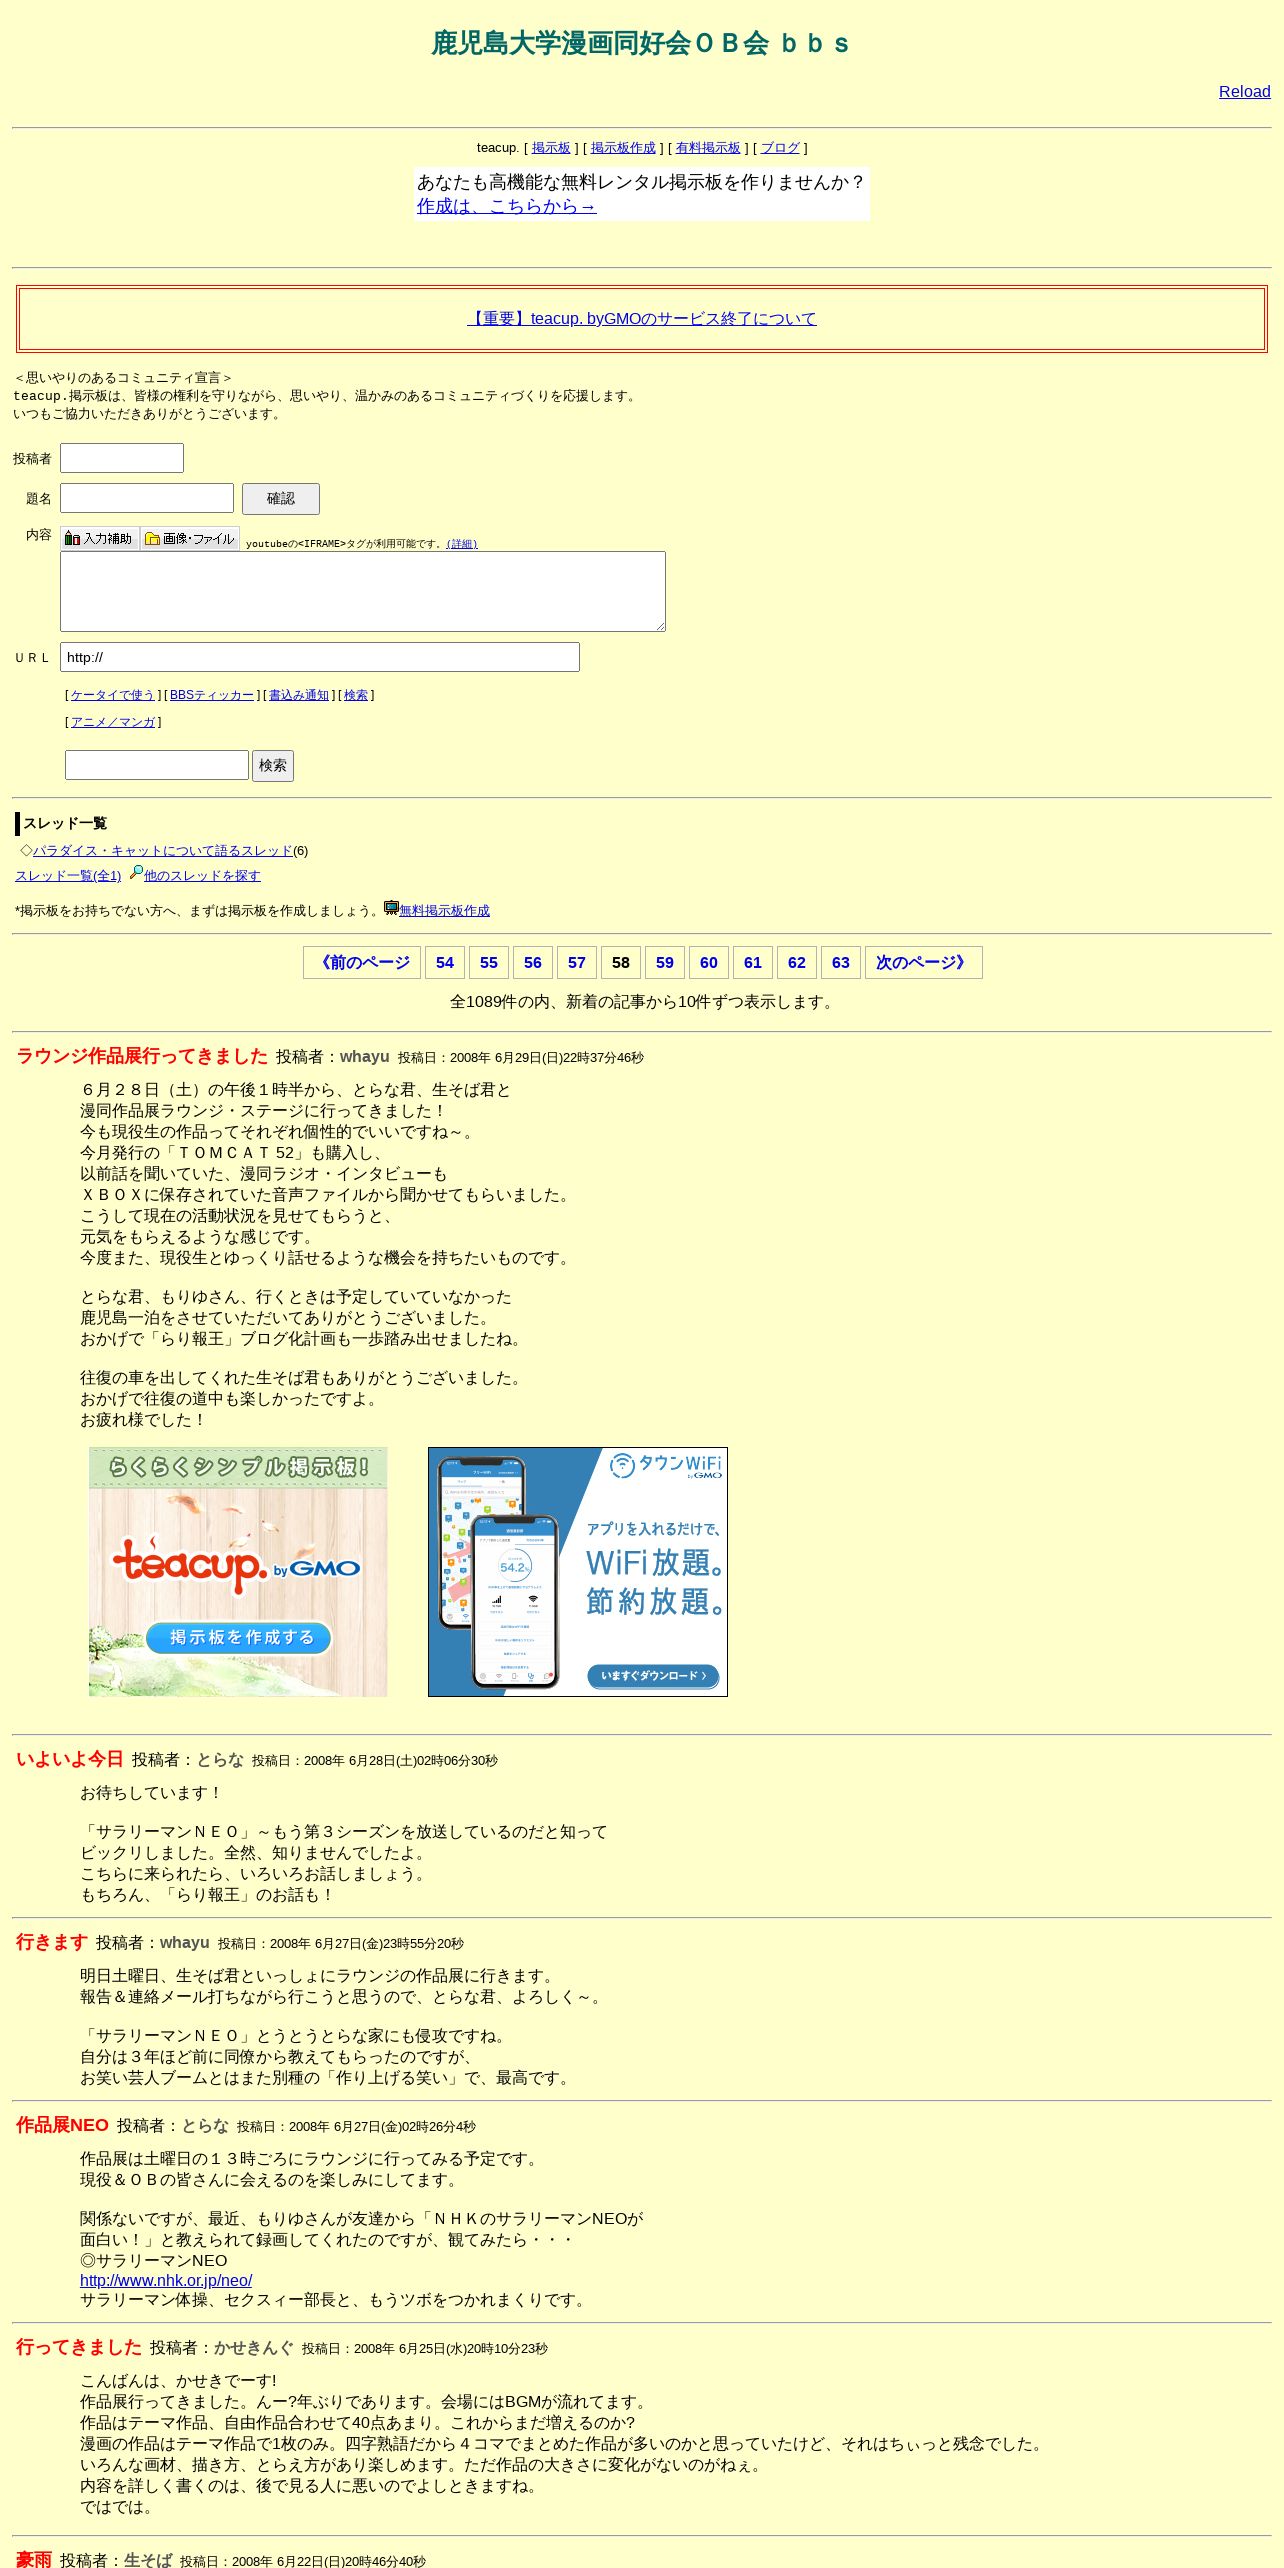
Task: Open the 無料掲示板作成 link
Action: (x=445, y=911)
